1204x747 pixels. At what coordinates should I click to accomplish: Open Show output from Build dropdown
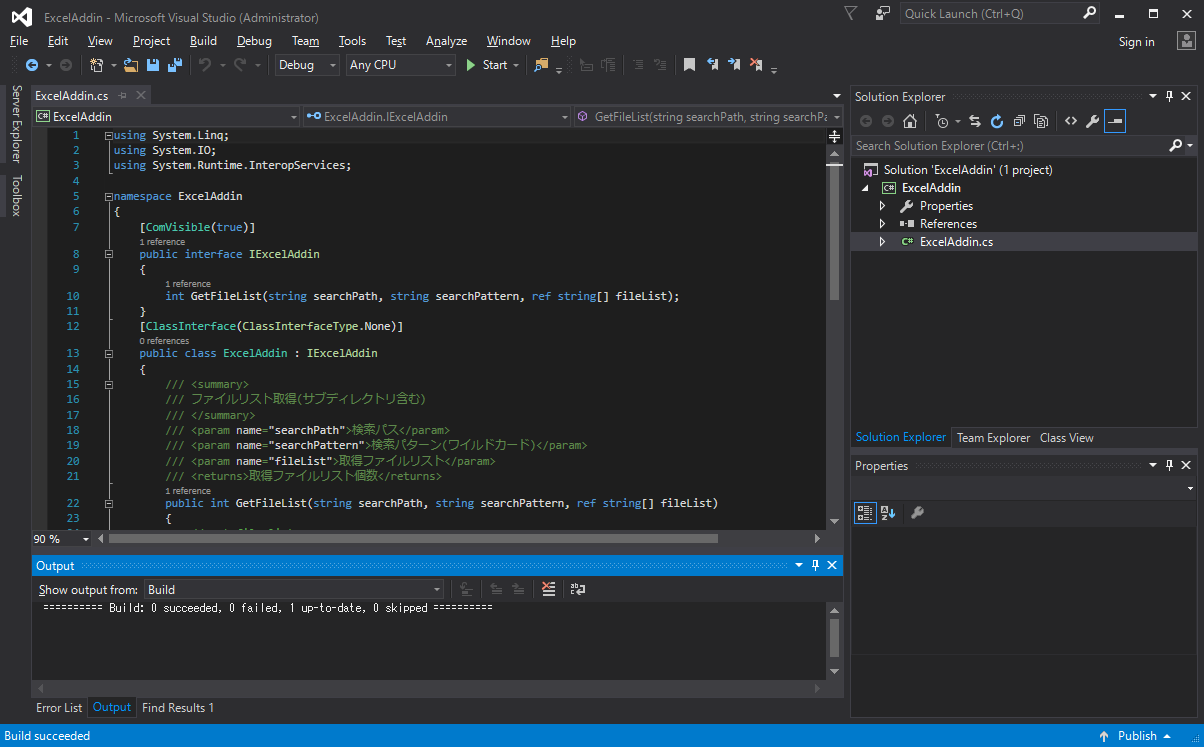(294, 589)
